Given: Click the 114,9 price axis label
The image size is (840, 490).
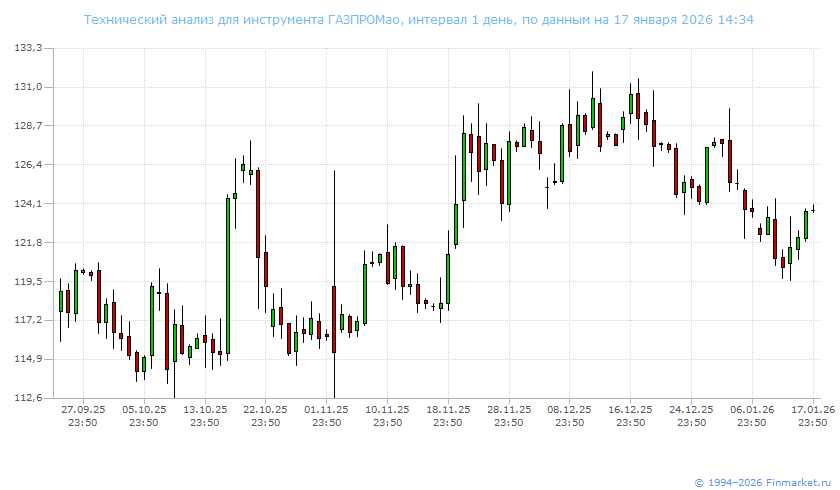Looking at the screenshot, I should 29,359.
